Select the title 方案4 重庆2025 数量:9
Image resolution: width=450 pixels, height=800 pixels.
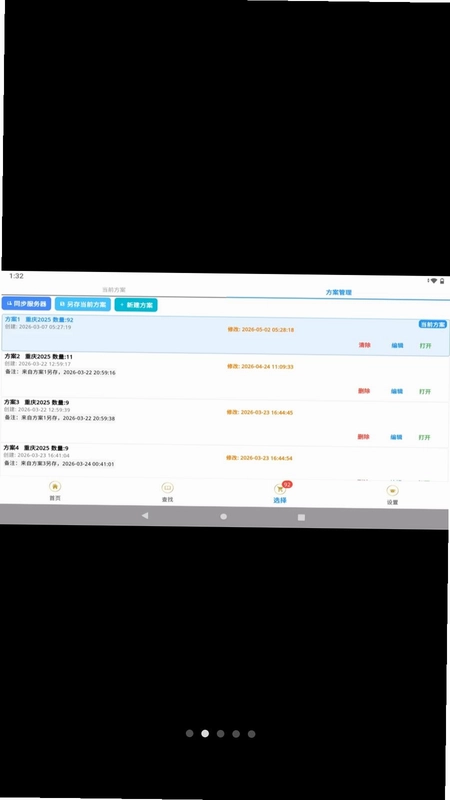click(36, 448)
